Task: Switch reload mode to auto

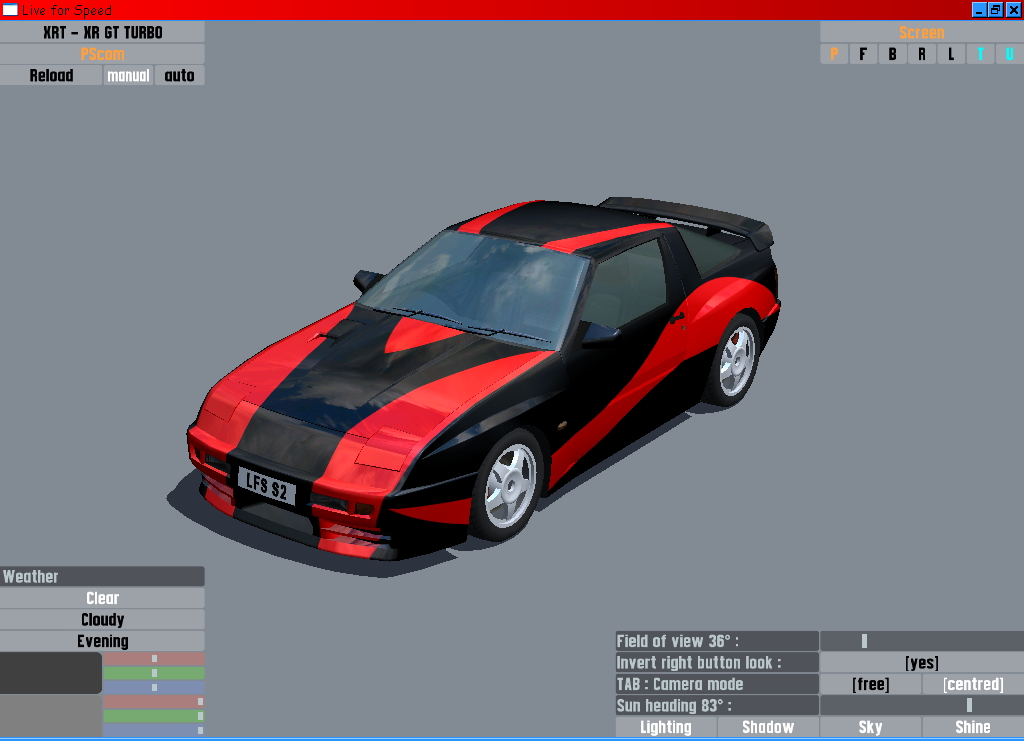Action: coord(180,75)
